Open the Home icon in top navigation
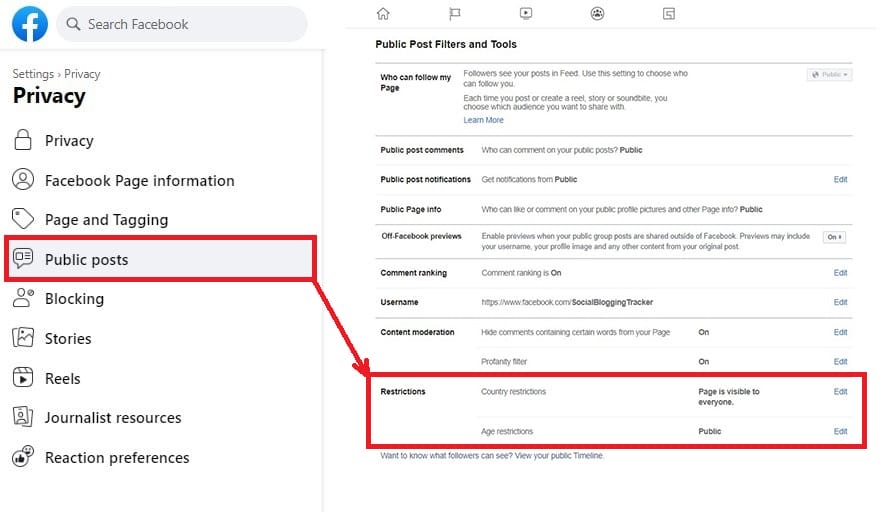 coord(383,14)
